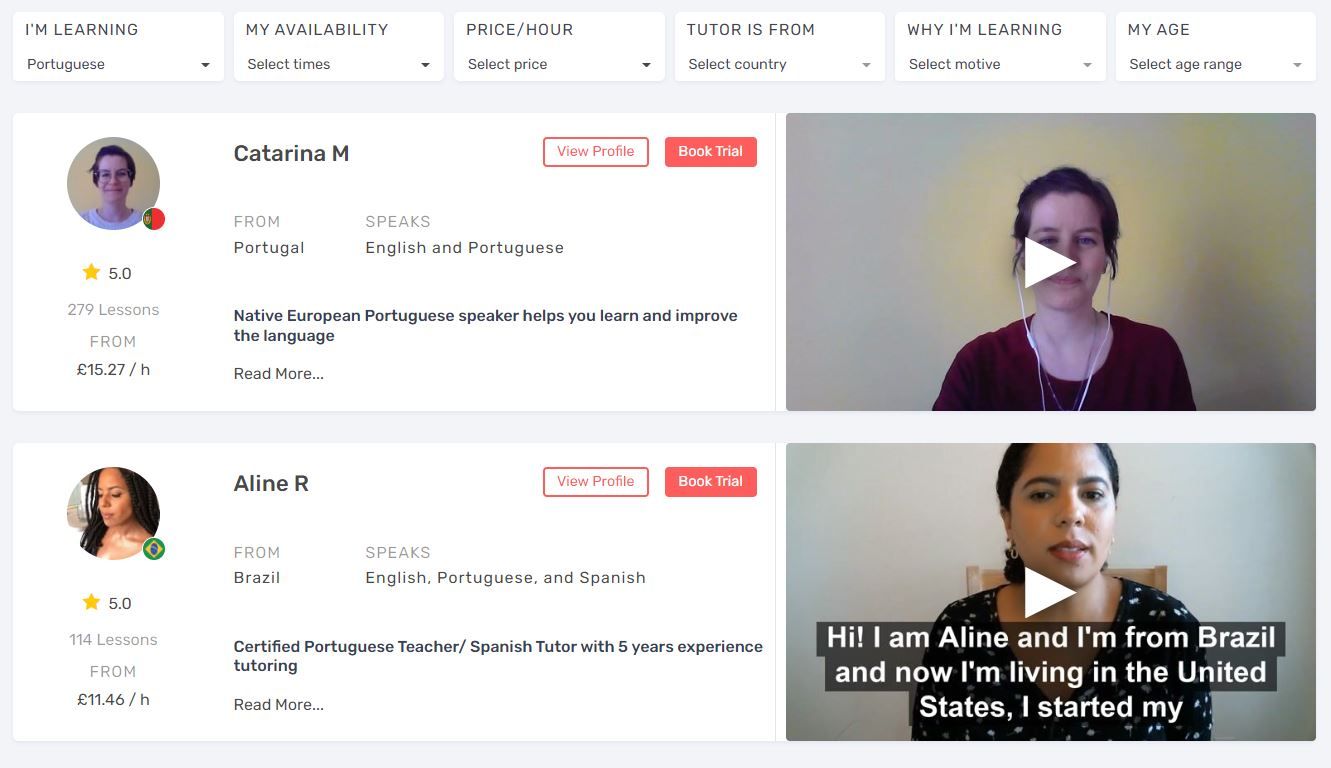The width and height of the screenshot is (1331, 768).
Task: Click Aline R's gold rating star
Action: (x=91, y=602)
